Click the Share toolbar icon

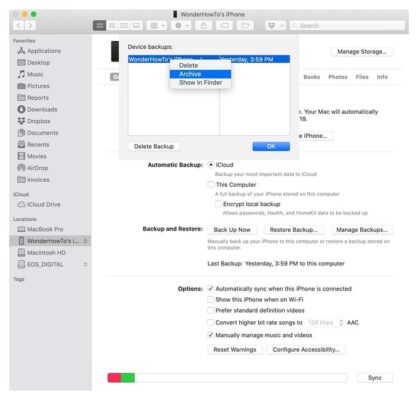204,25
